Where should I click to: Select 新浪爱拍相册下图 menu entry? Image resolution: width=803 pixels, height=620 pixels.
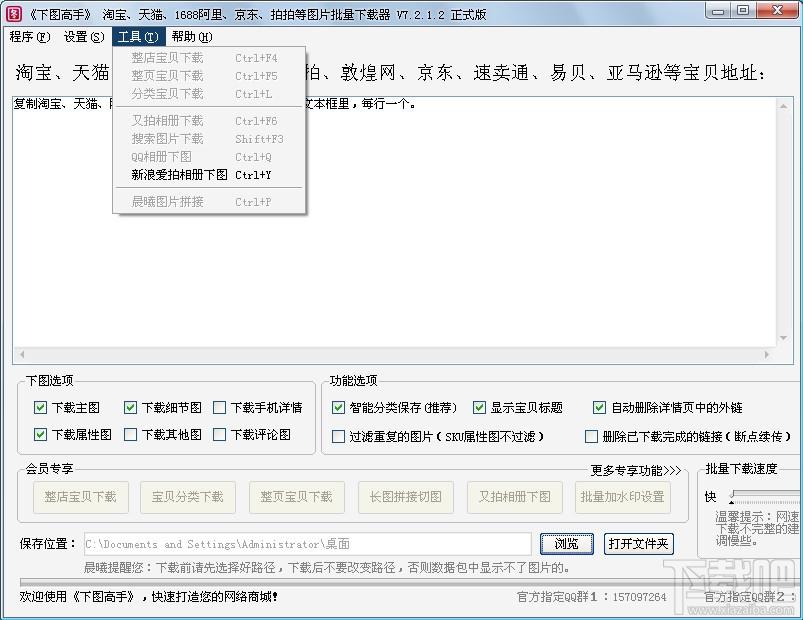tap(208, 175)
